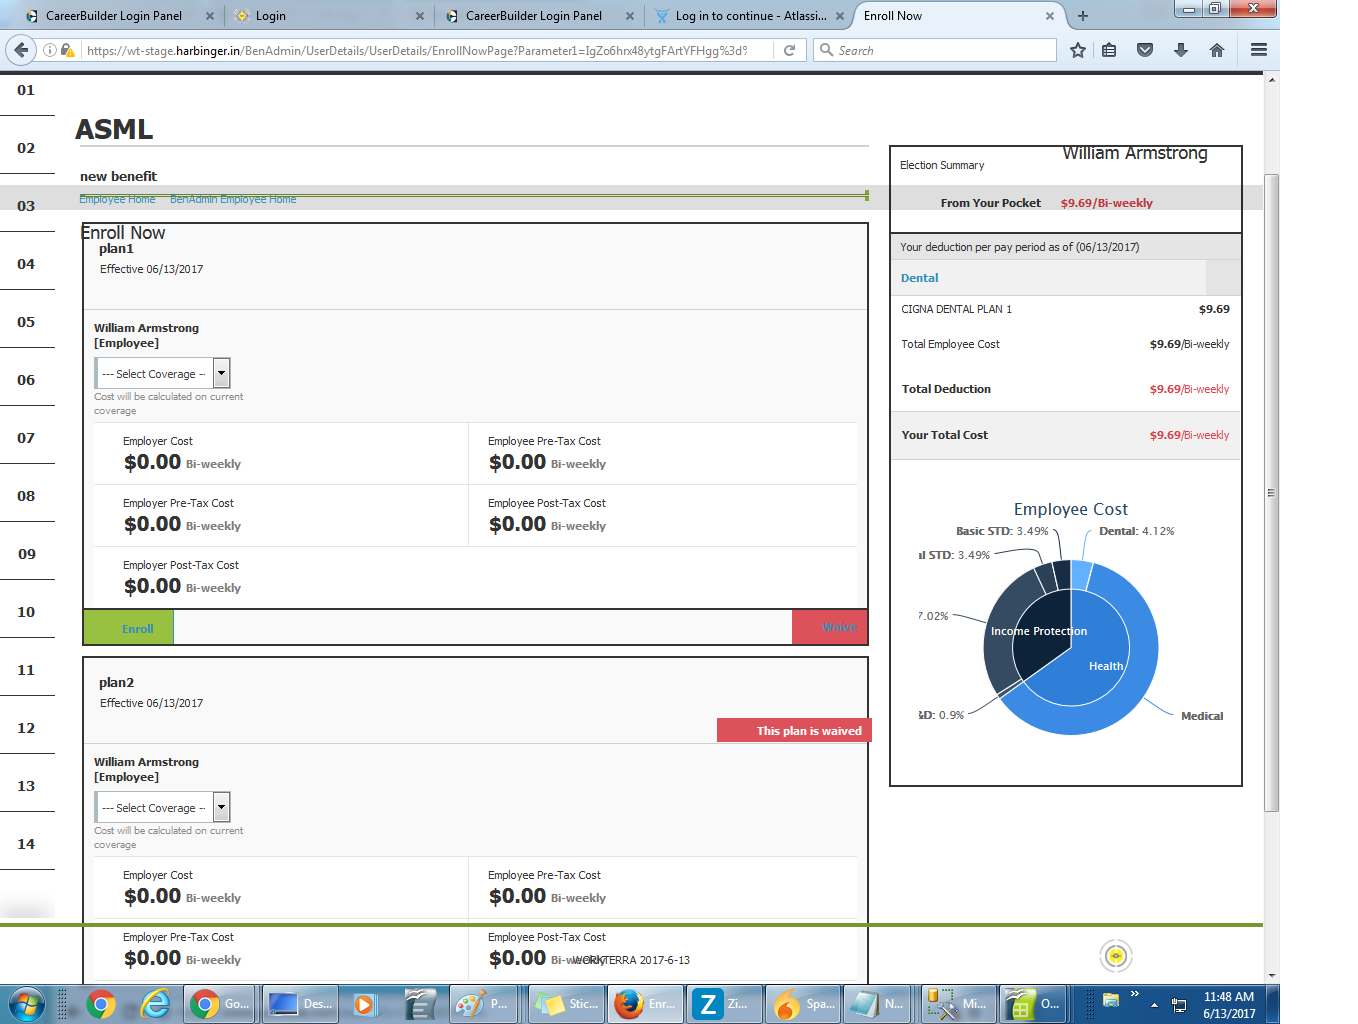Open the Employee Home breadcrumb link
Image resolution: width=1358 pixels, height=1024 pixels.
pyautogui.click(x=117, y=199)
